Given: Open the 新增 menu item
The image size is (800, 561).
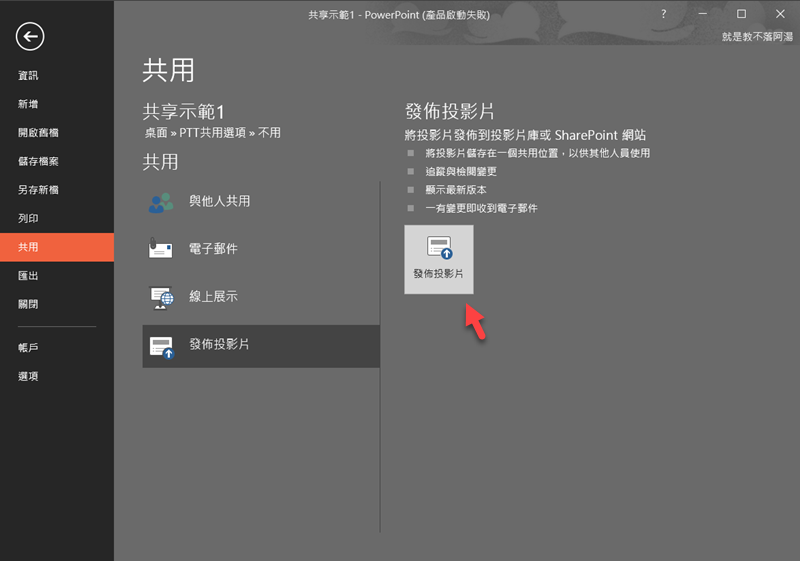Looking at the screenshot, I should (28, 104).
